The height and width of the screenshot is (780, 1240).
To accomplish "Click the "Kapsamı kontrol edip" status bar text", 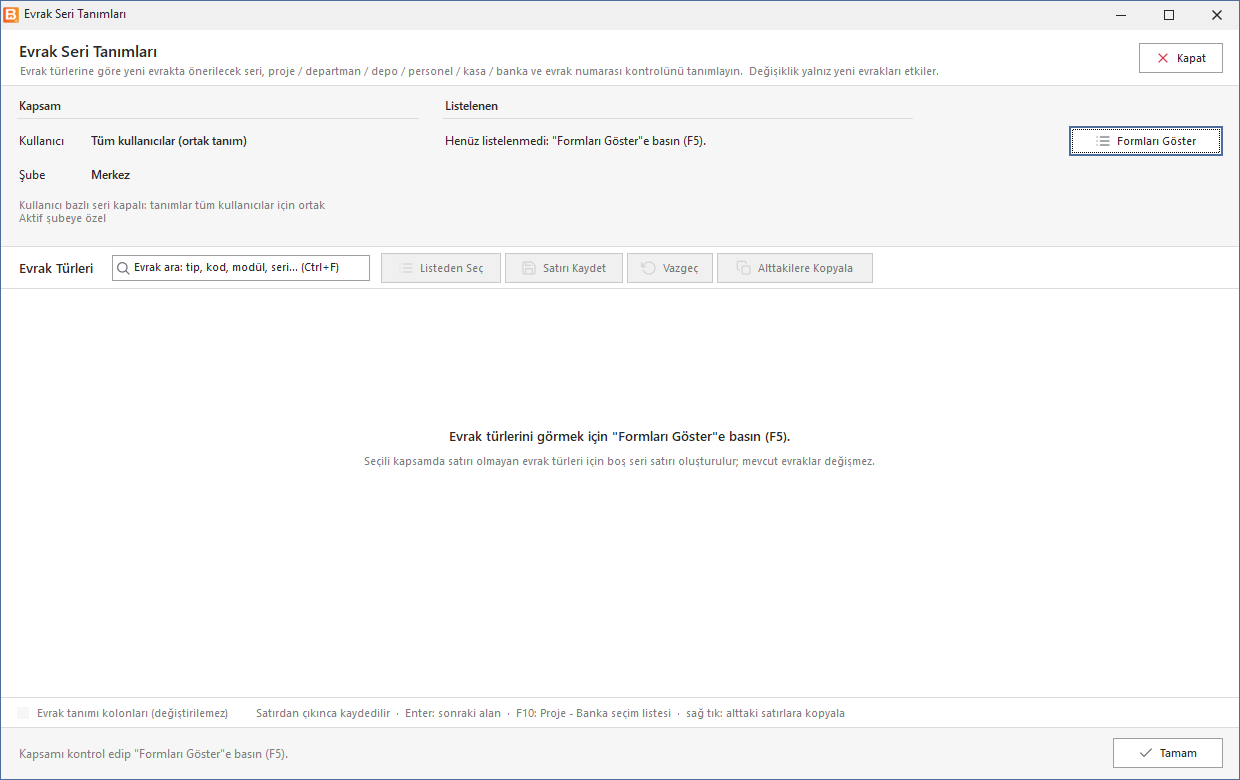I will click(x=154, y=754).
